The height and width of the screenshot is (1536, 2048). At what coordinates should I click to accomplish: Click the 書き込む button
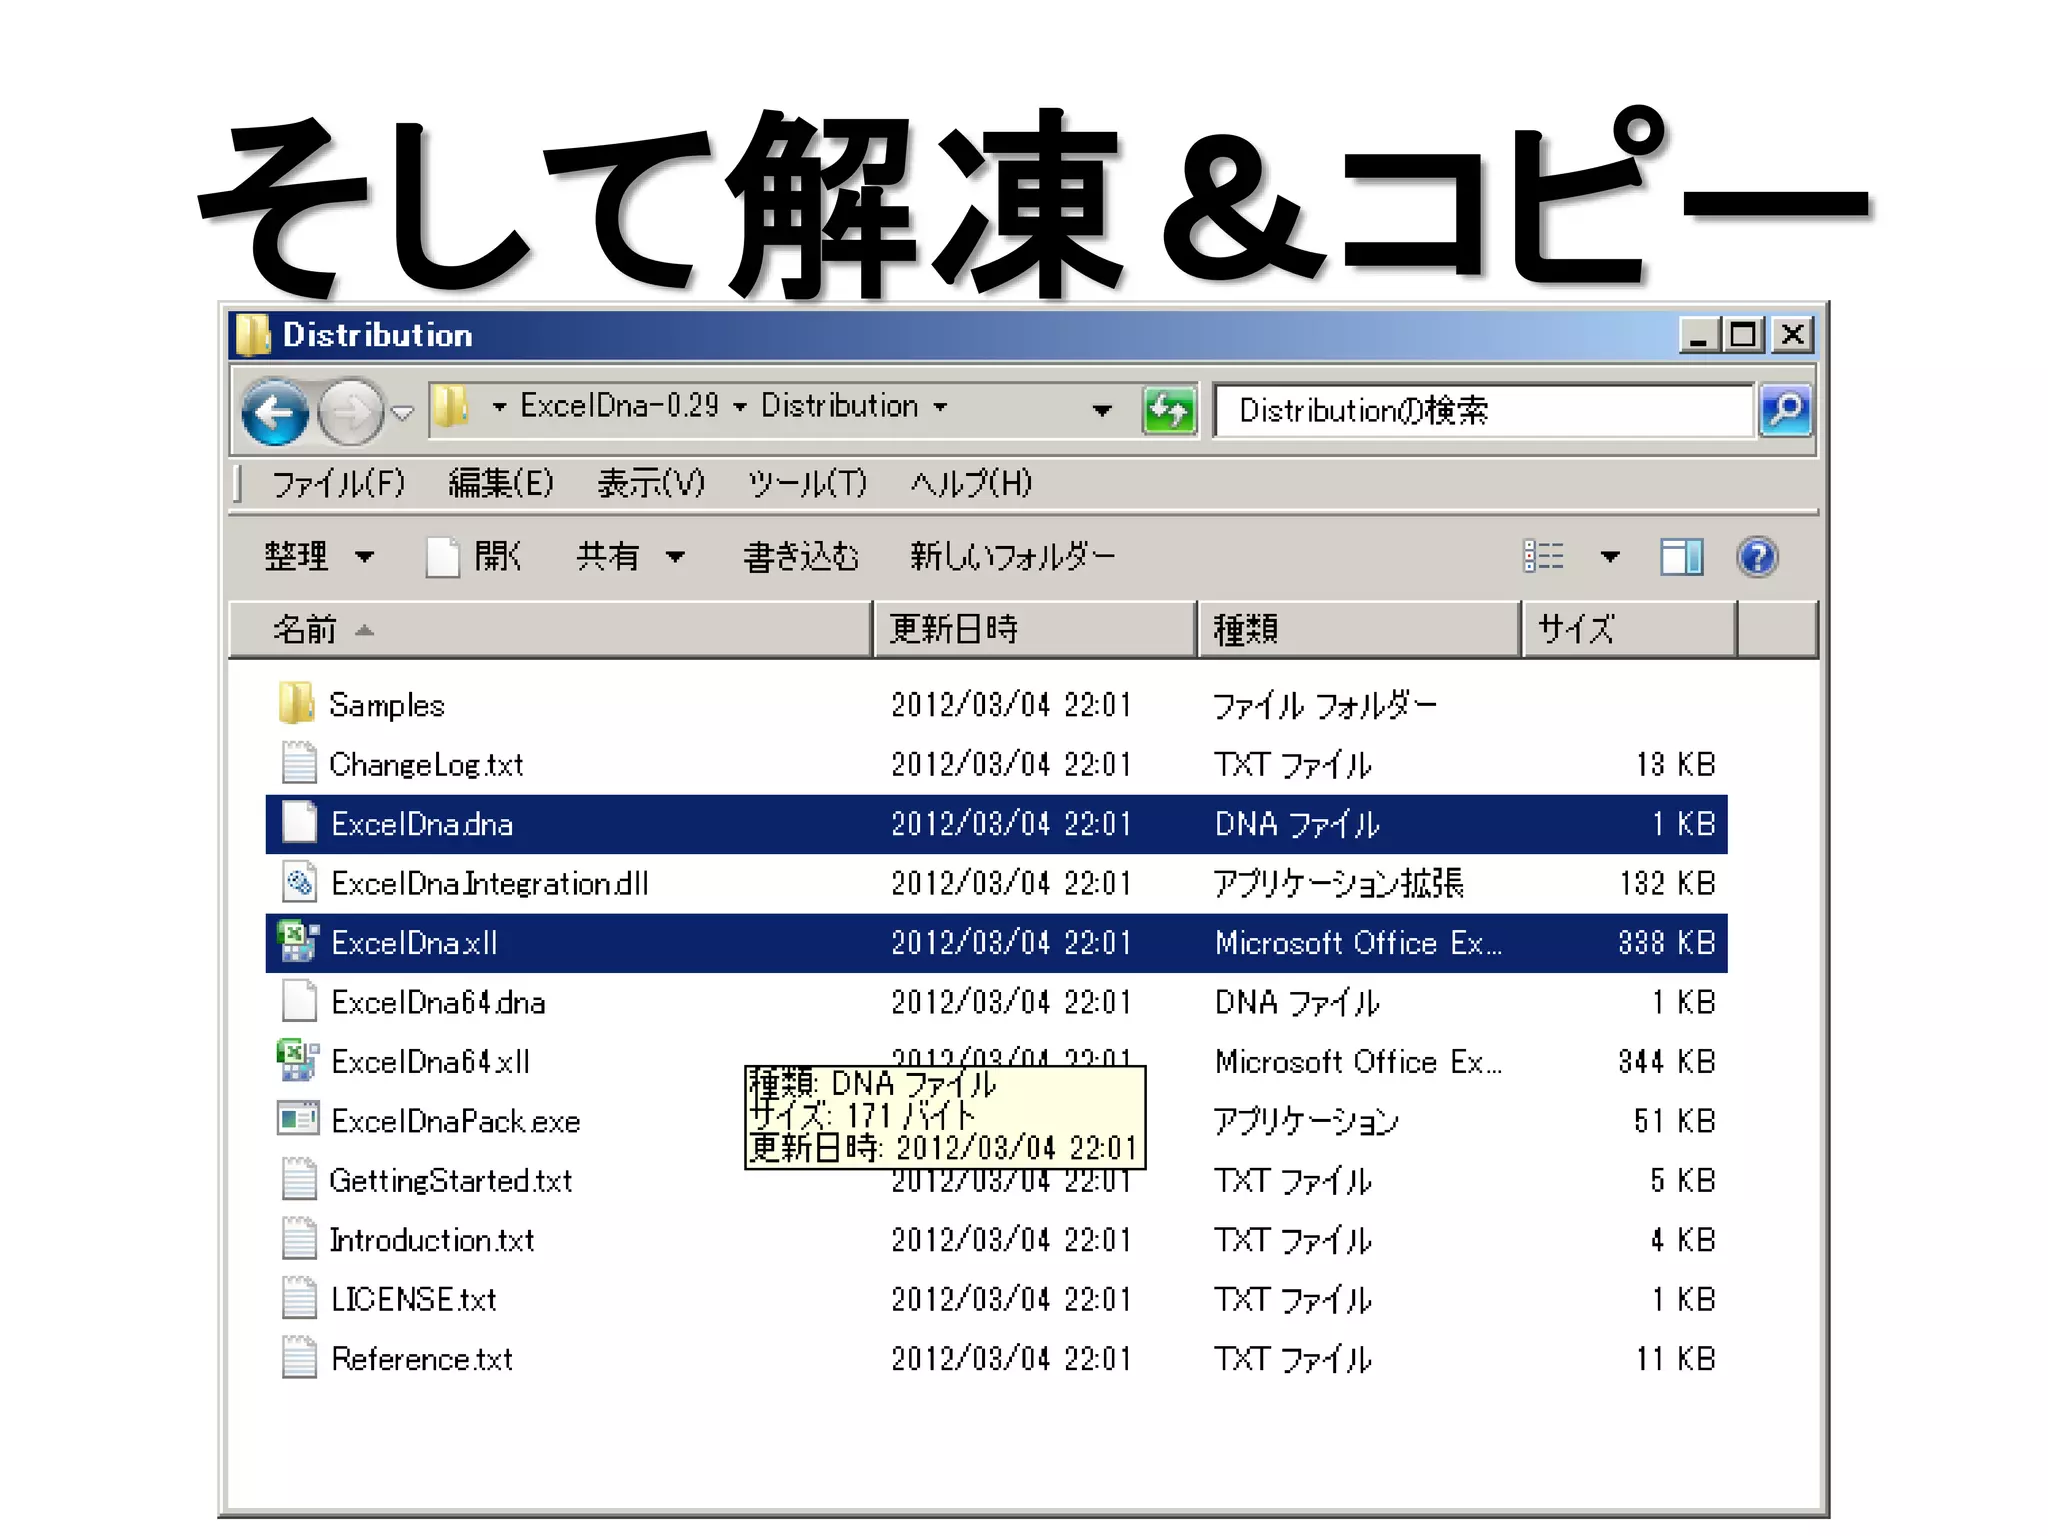[x=801, y=556]
